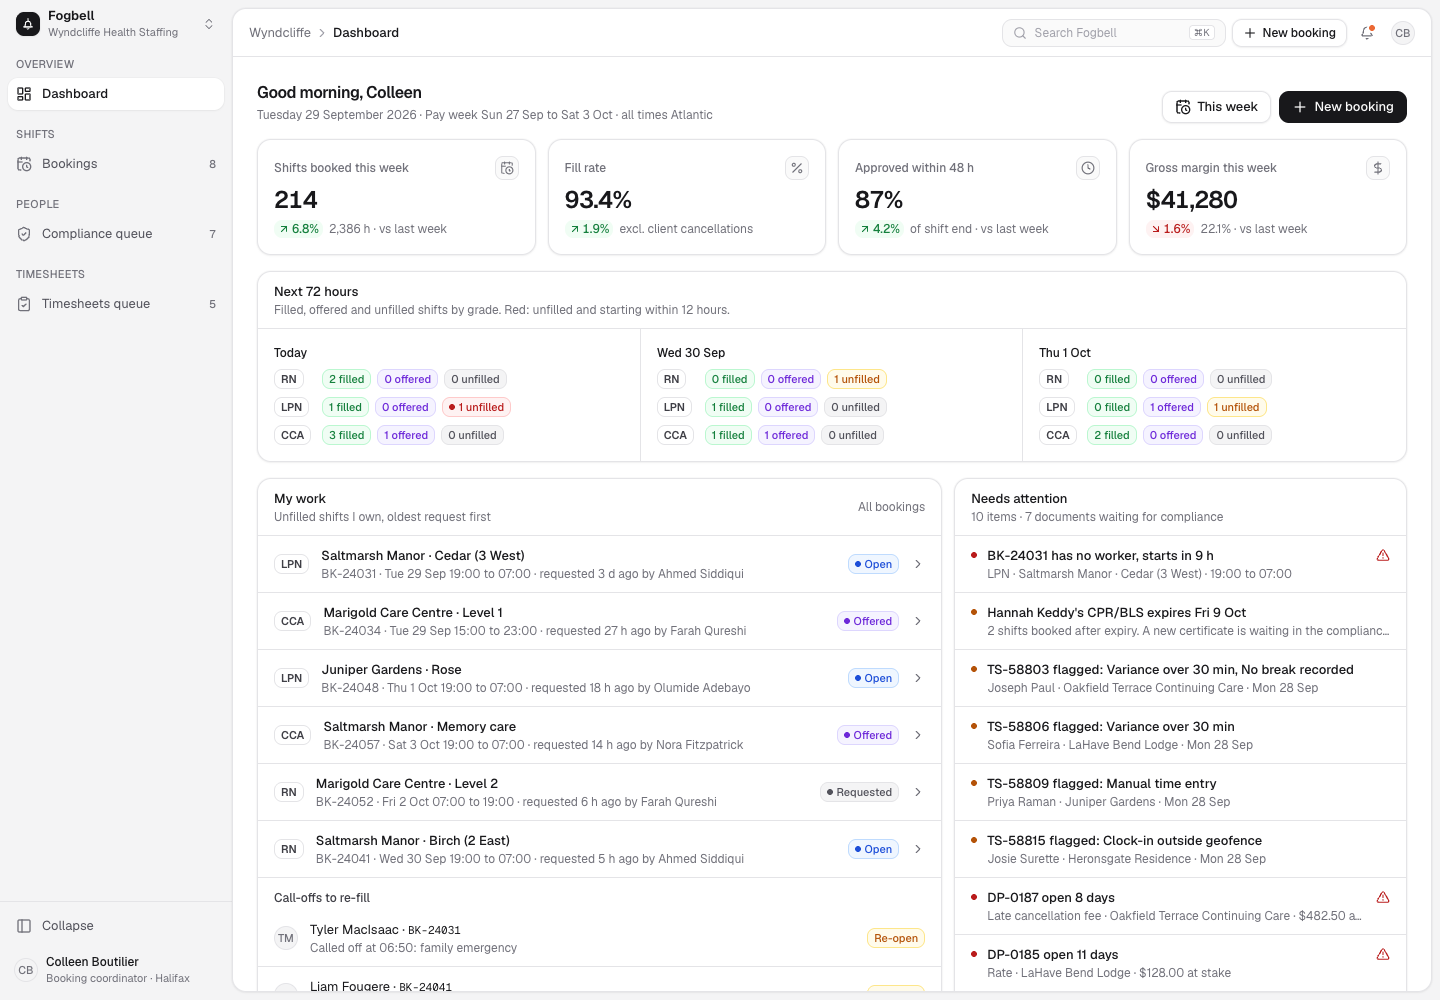Click the 1.6% down trend badge
Image resolution: width=1440 pixels, height=1000 pixels.
[1170, 229]
